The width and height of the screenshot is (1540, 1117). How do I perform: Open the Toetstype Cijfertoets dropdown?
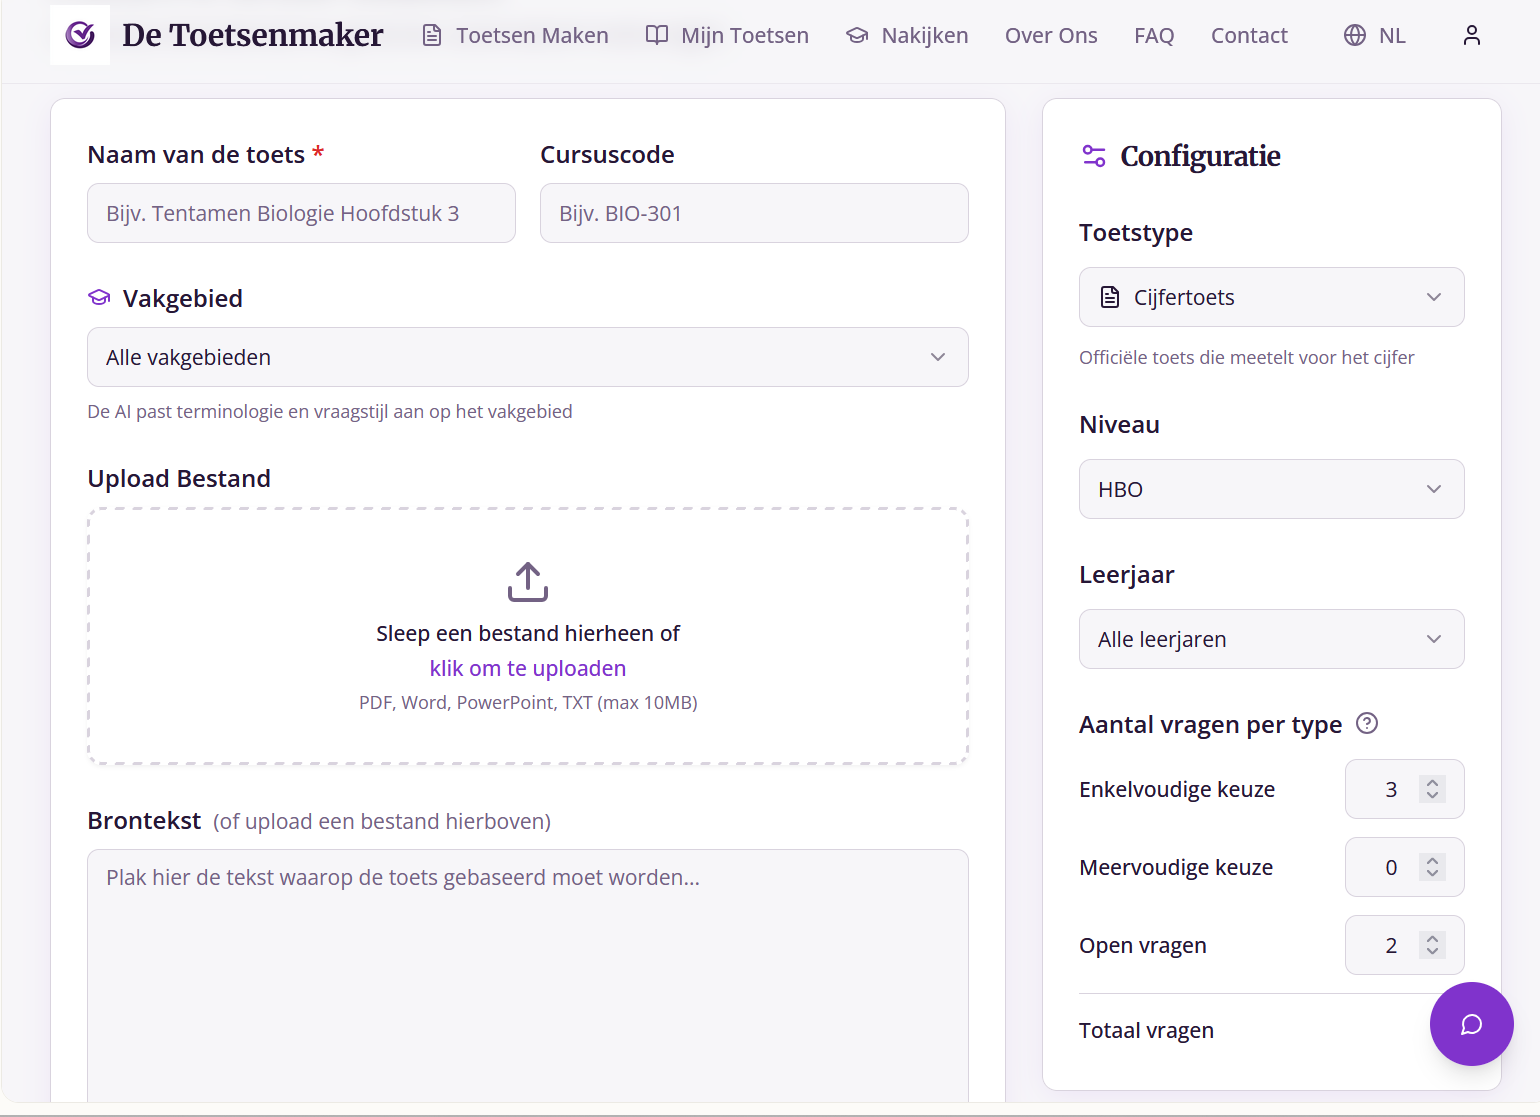pos(1271,297)
